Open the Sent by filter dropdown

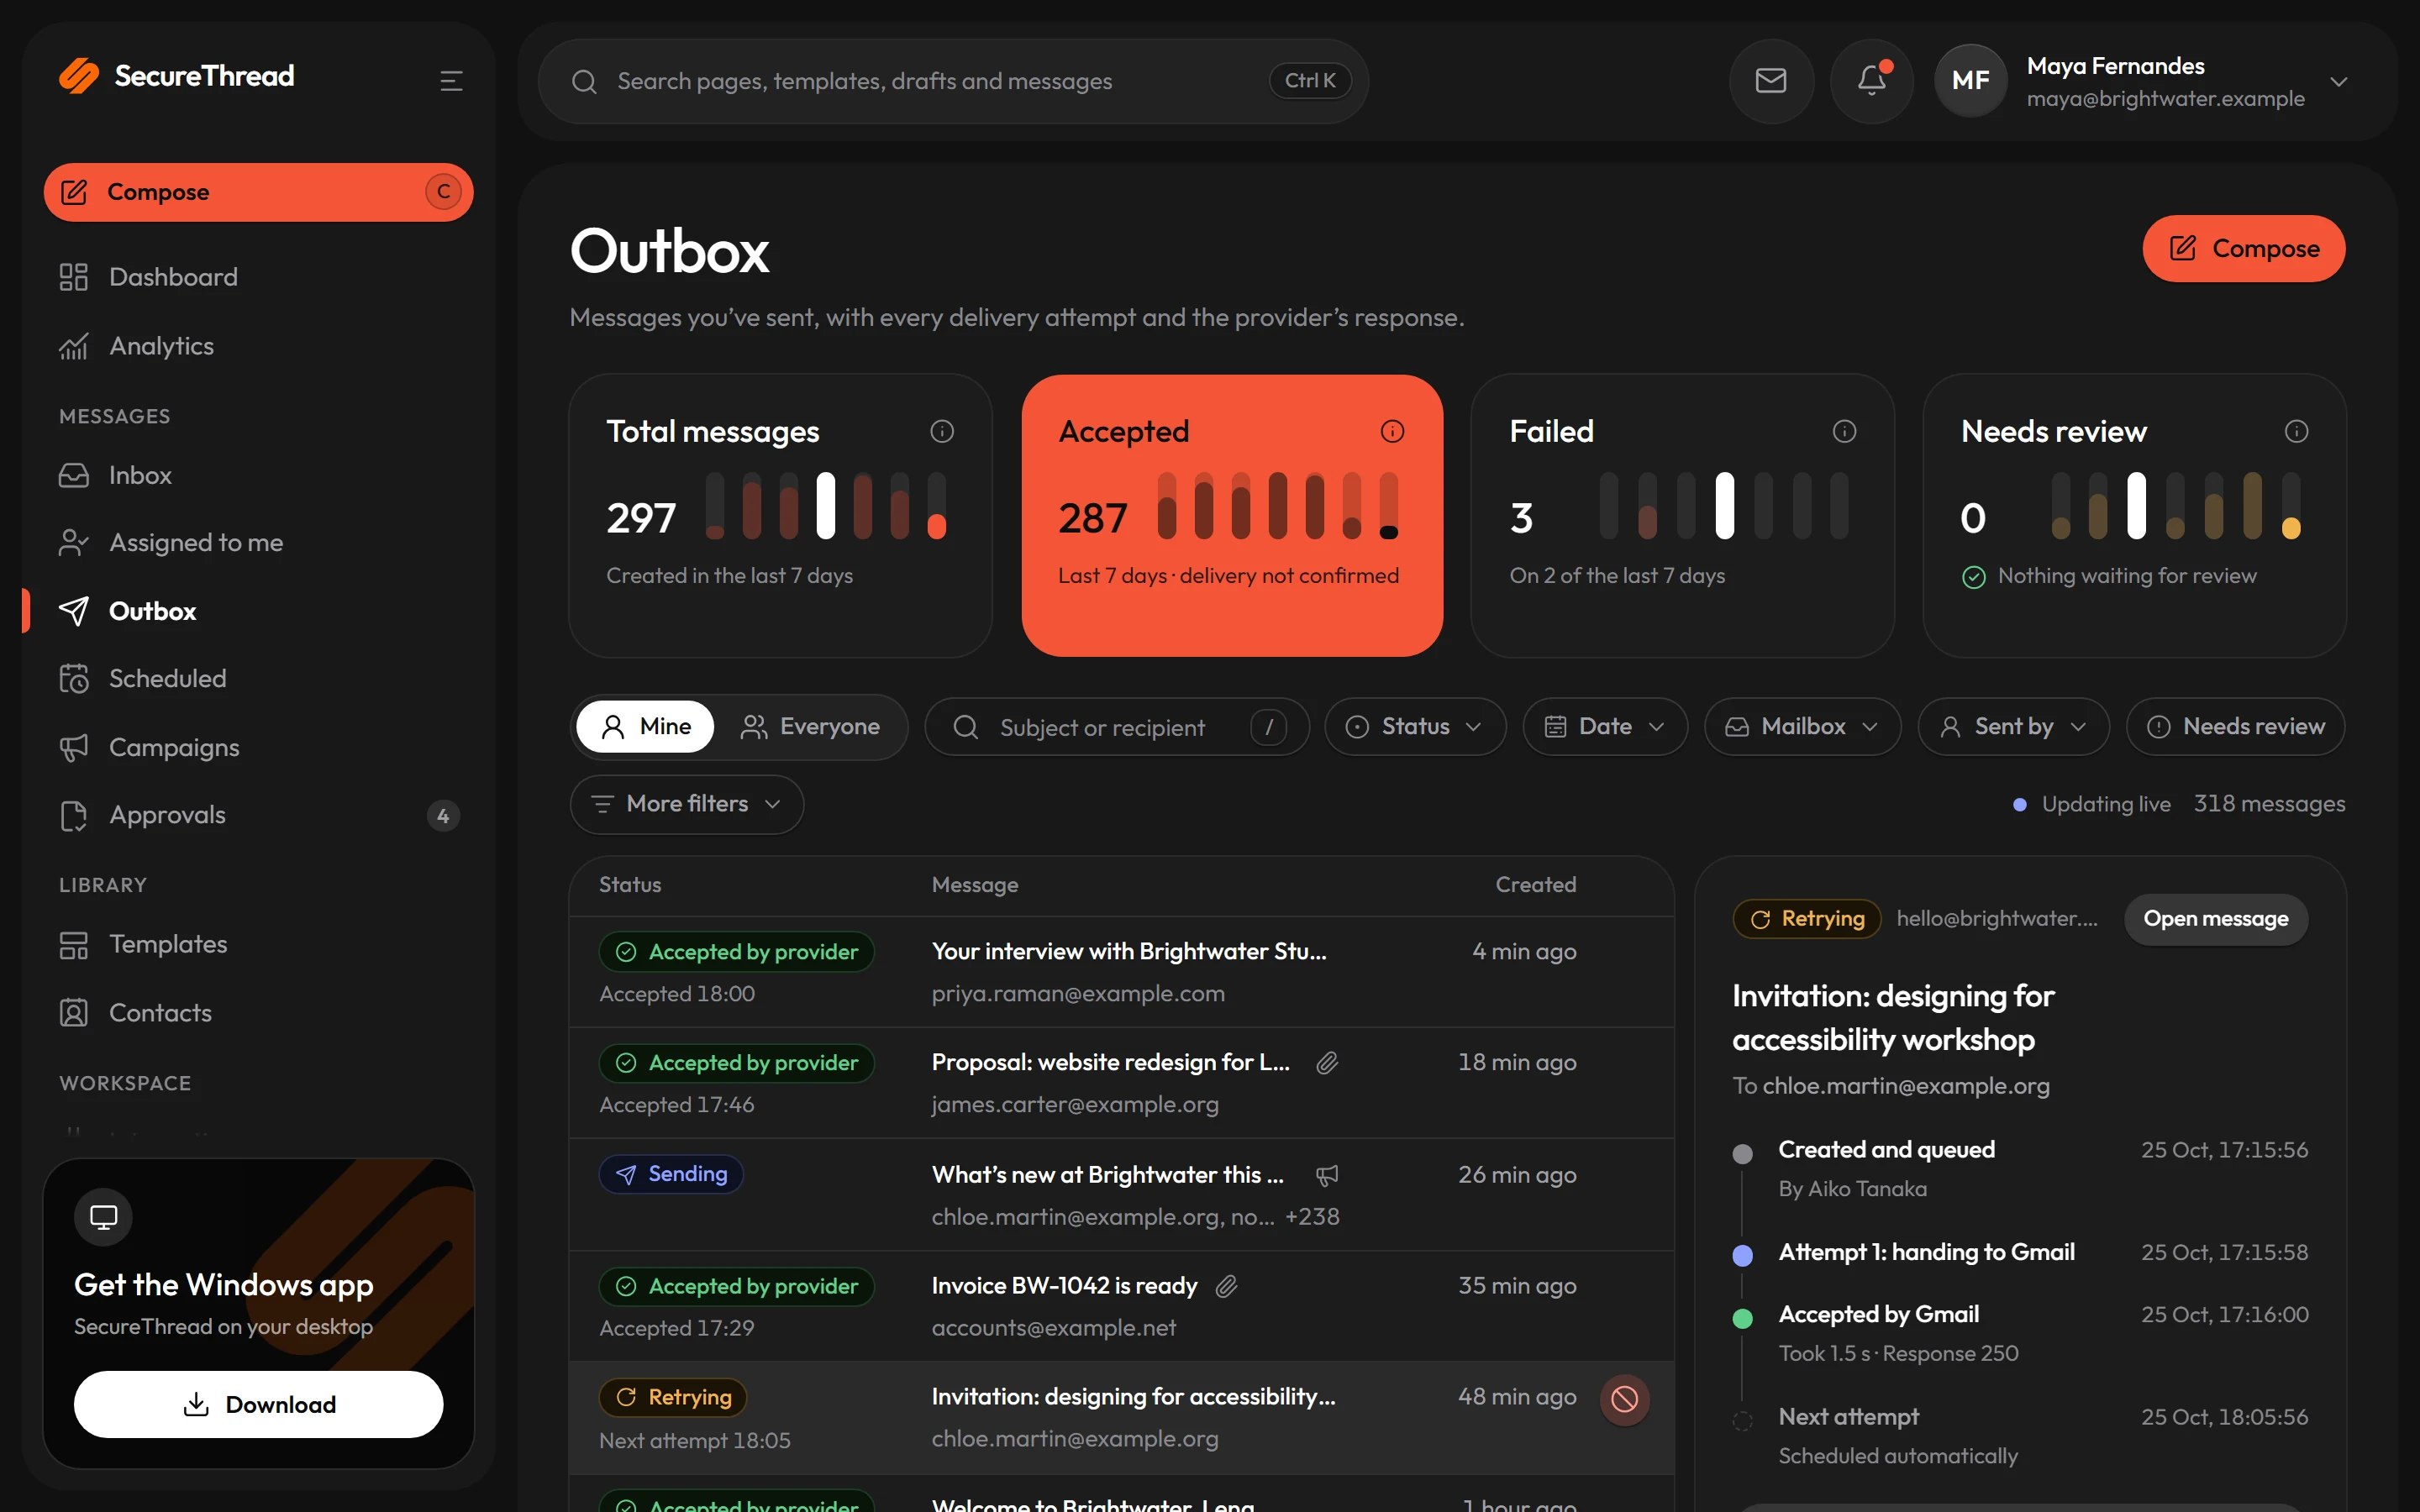[x=2013, y=727]
